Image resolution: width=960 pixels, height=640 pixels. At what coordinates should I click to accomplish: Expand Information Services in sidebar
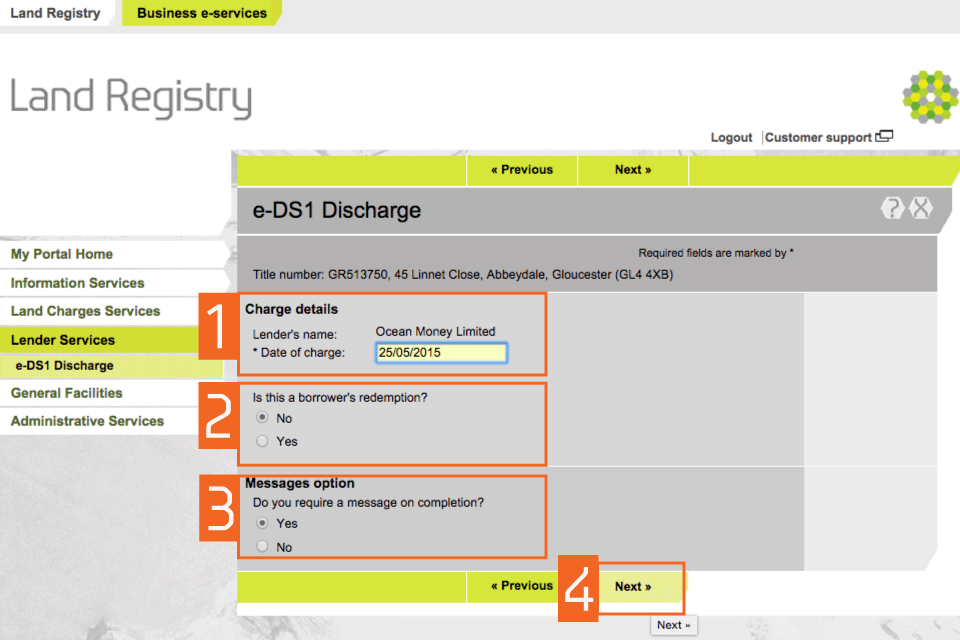[77, 283]
